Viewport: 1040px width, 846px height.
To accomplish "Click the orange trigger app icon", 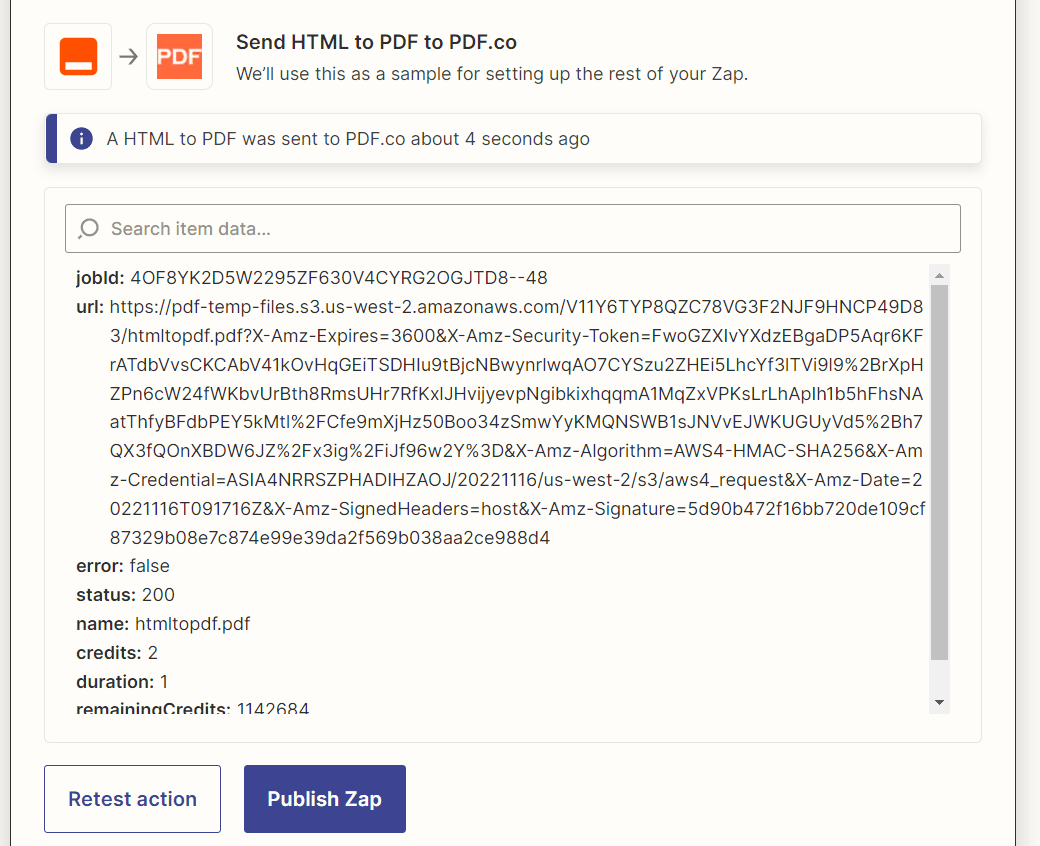I will pyautogui.click(x=77, y=55).
